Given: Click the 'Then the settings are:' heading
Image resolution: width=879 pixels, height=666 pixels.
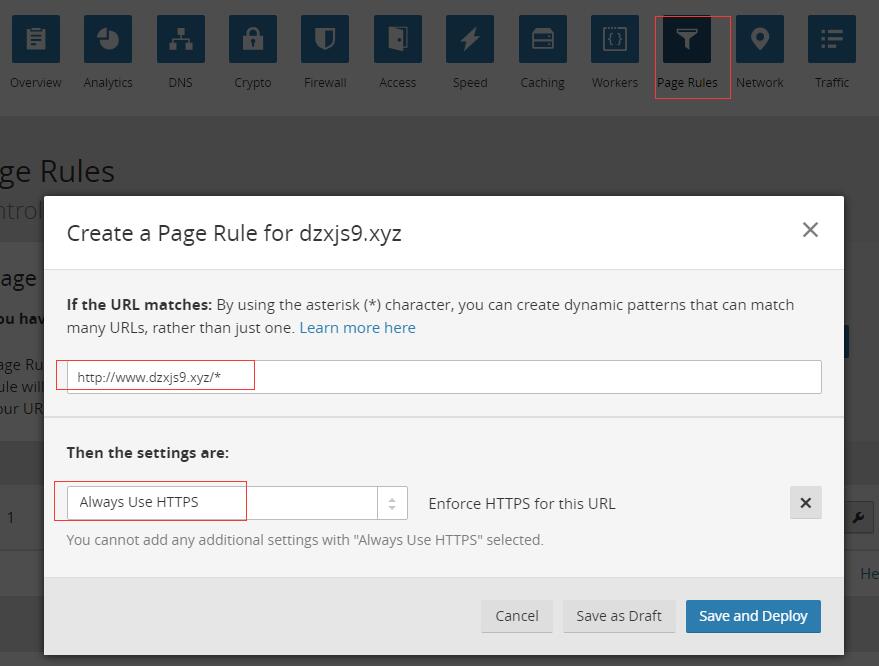Looking at the screenshot, I should point(148,453).
